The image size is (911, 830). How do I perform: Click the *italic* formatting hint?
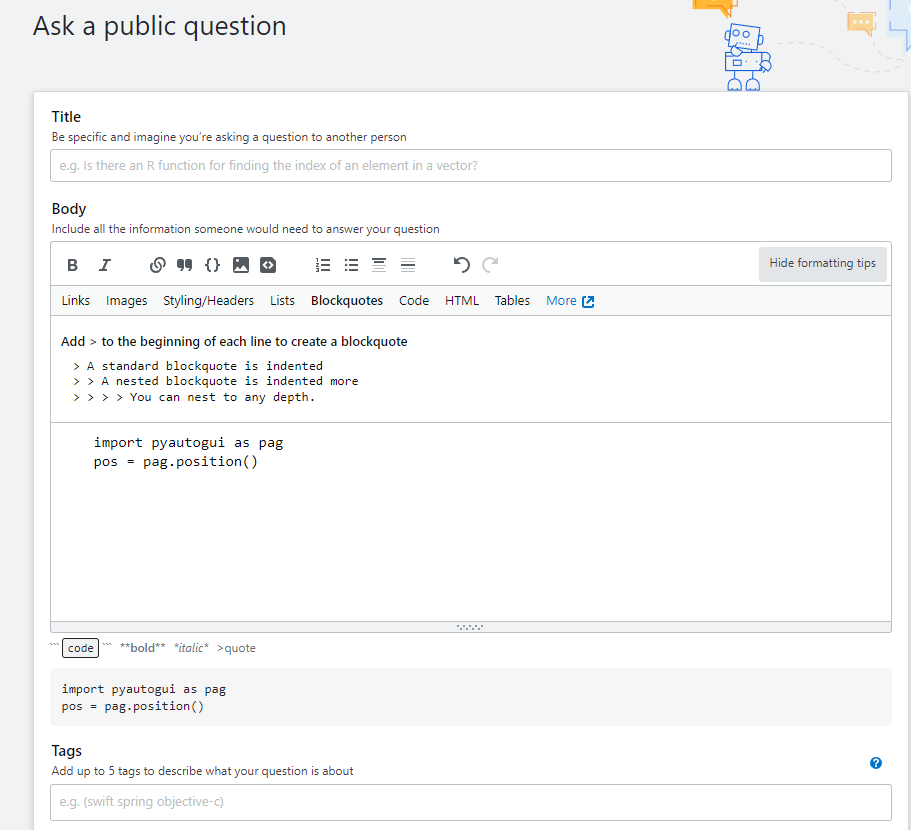(x=191, y=648)
